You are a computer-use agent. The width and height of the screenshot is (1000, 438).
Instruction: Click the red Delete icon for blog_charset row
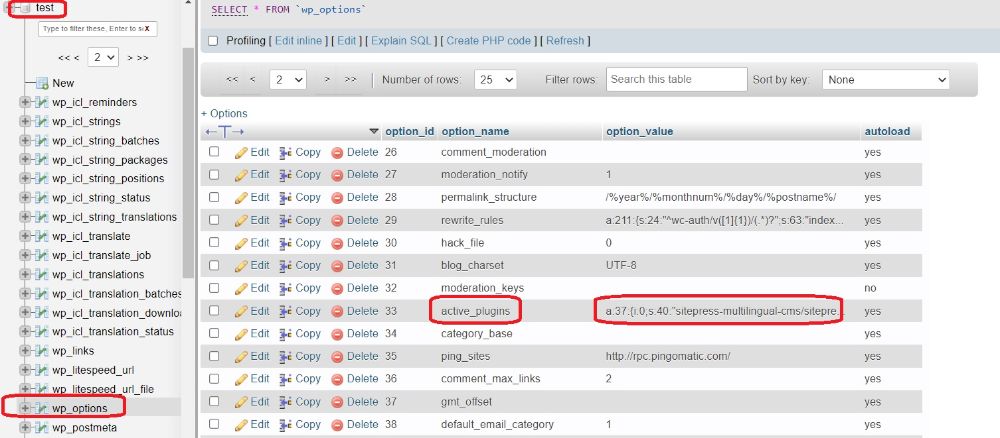click(x=337, y=266)
